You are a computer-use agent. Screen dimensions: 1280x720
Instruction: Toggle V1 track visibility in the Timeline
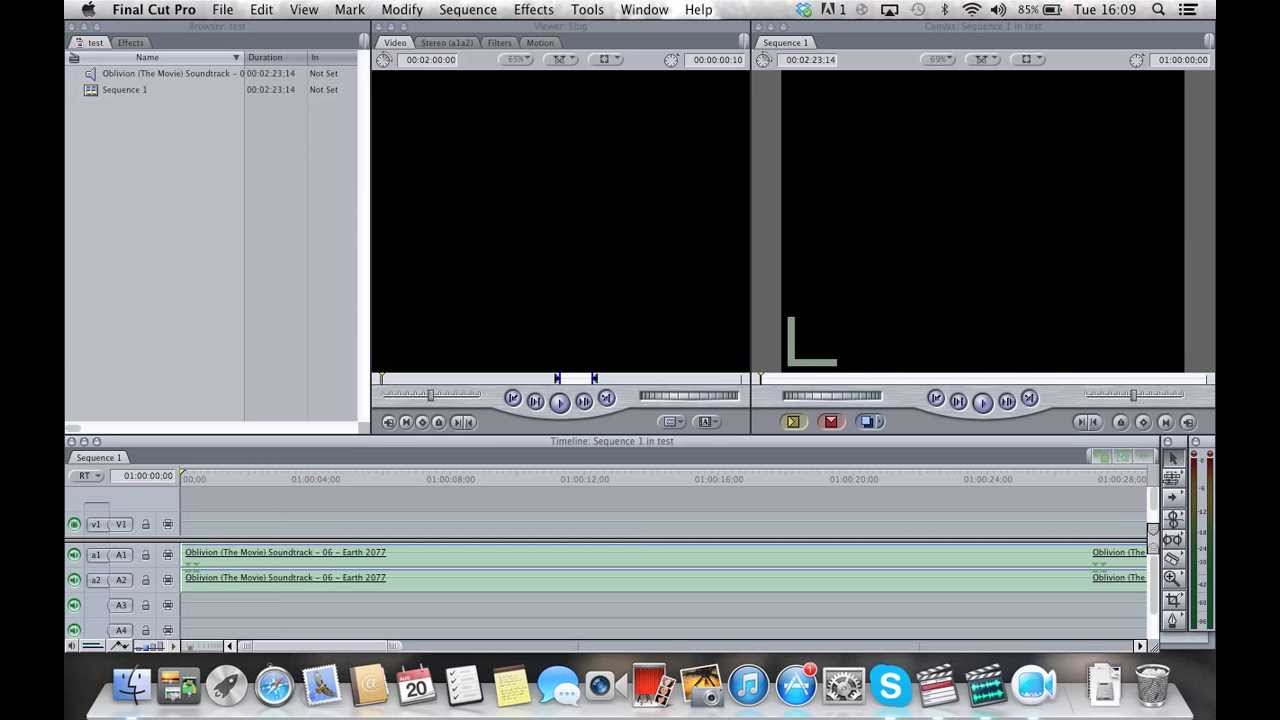(x=74, y=524)
